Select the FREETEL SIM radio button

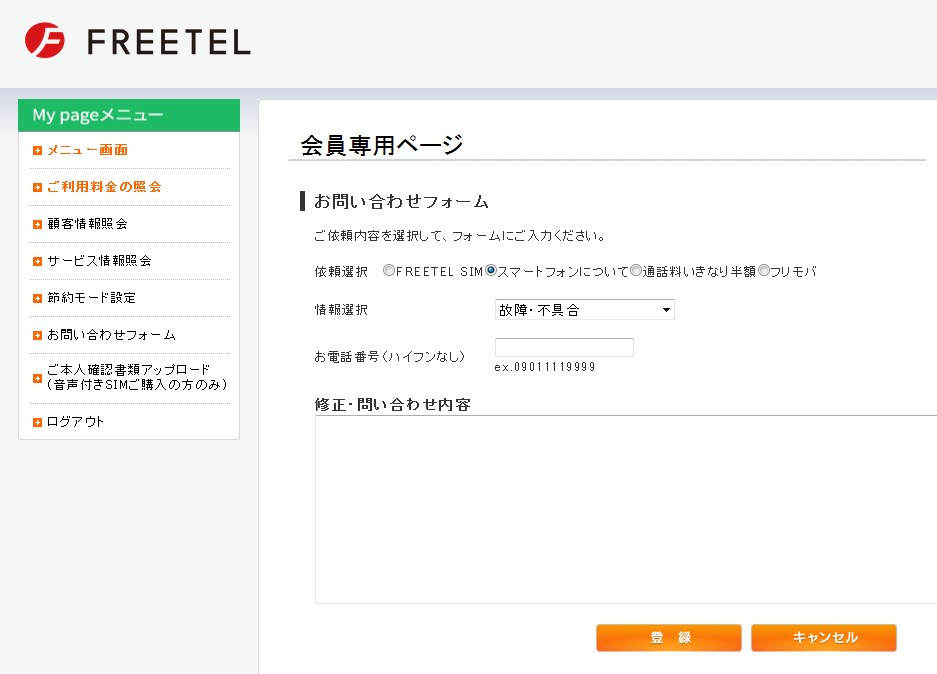click(x=389, y=271)
